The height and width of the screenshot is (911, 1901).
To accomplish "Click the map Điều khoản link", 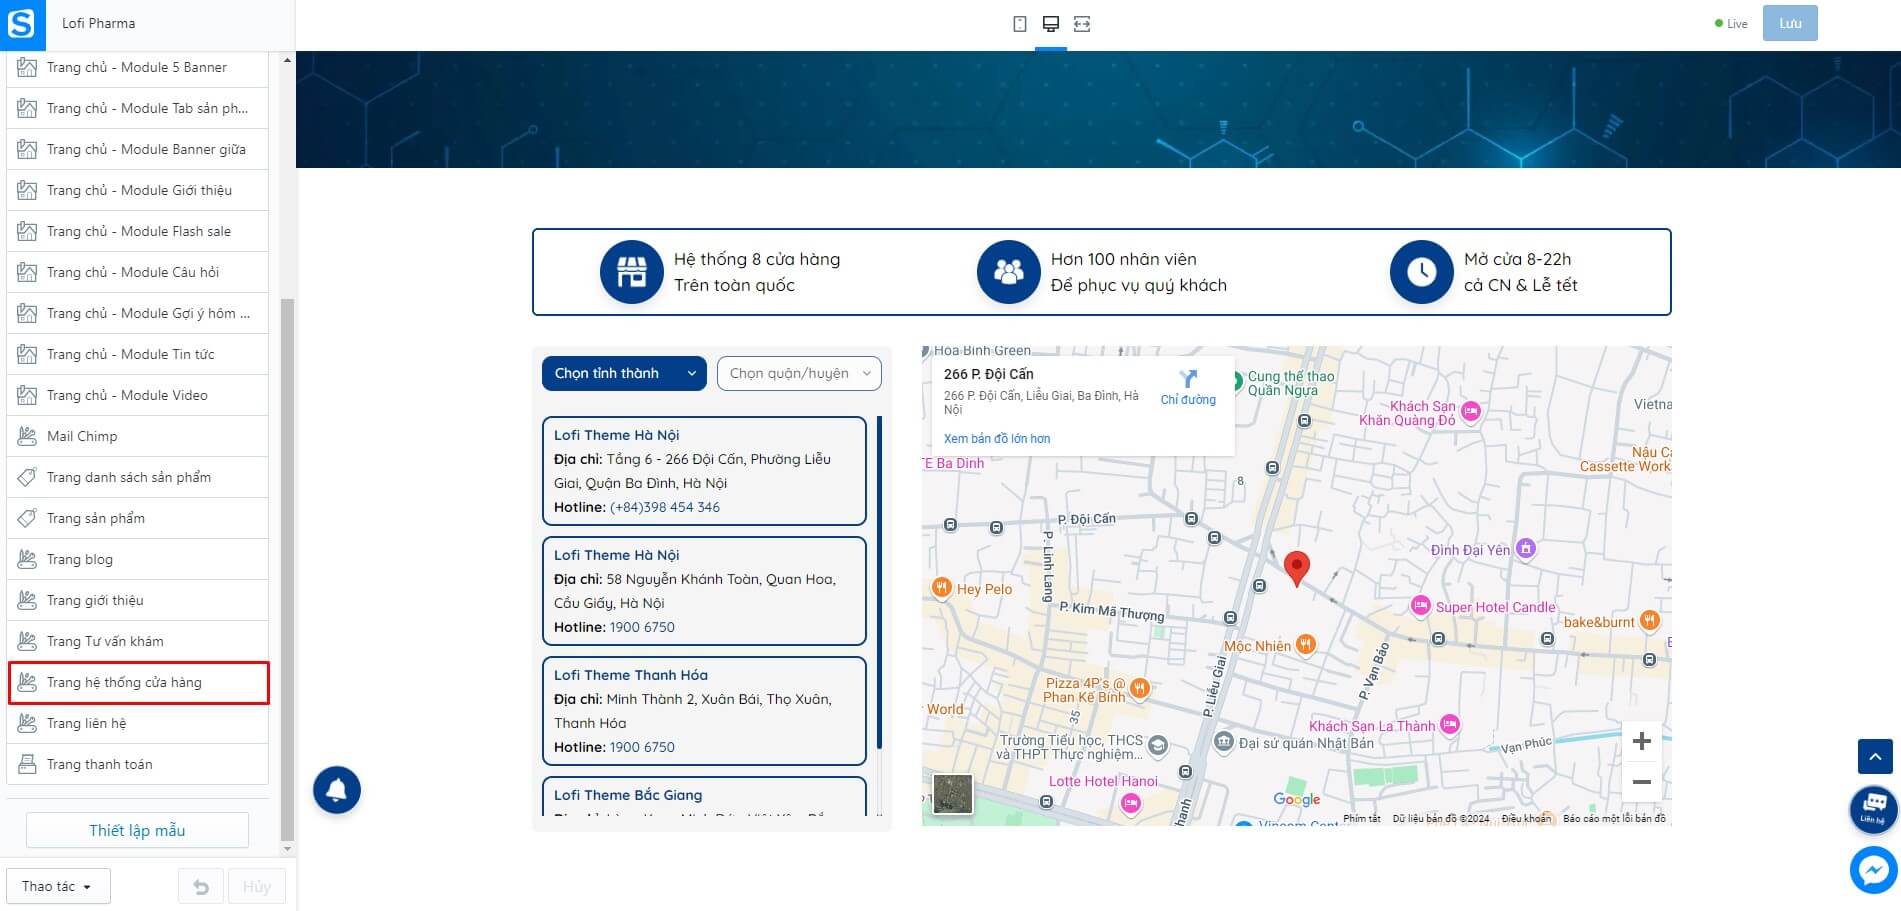I will pos(1525,818).
